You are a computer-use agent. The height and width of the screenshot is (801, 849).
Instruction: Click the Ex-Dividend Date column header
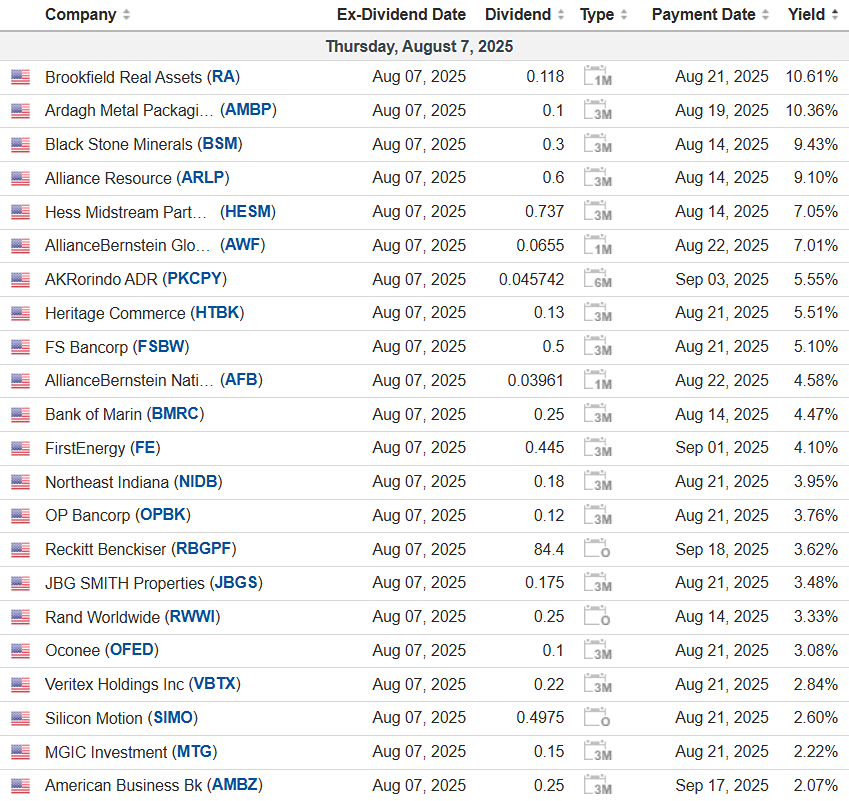[401, 15]
